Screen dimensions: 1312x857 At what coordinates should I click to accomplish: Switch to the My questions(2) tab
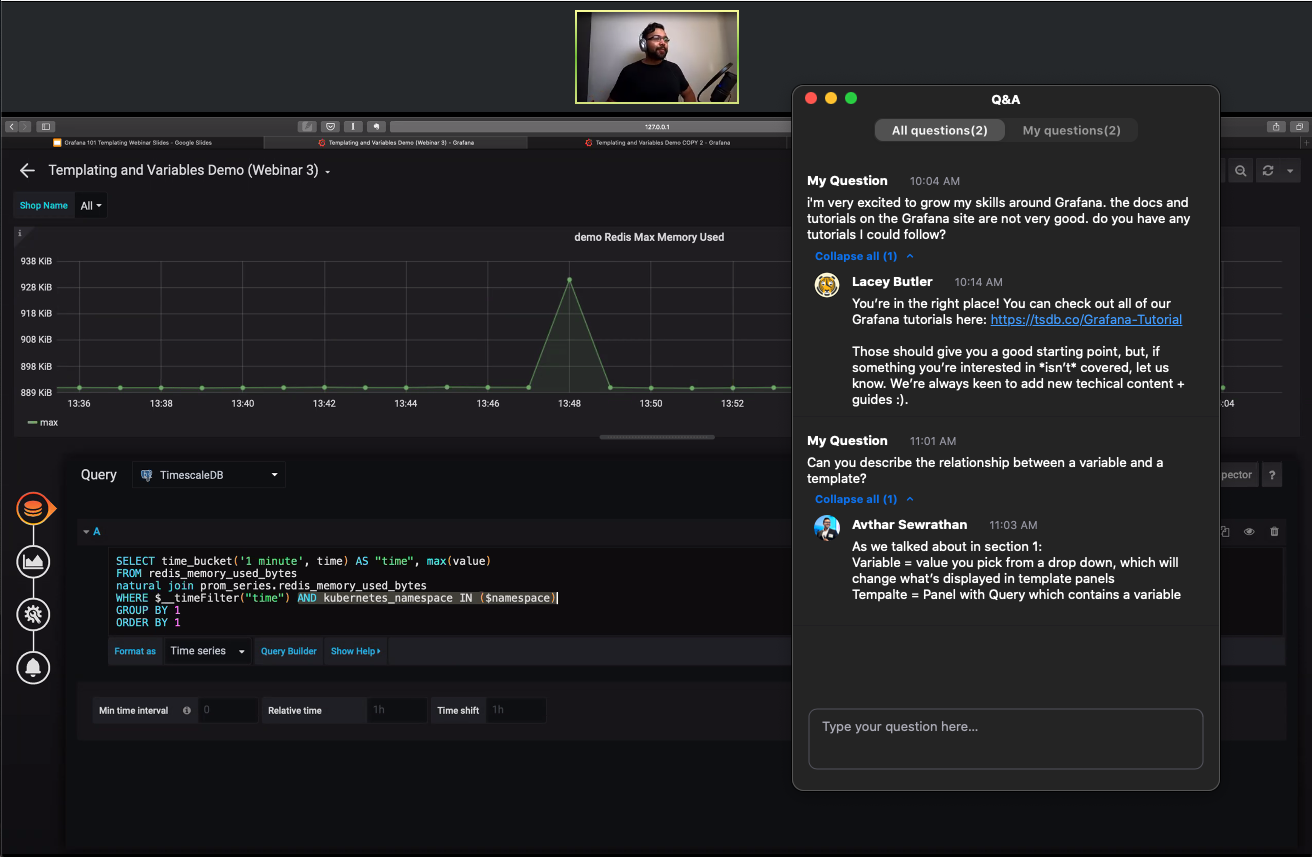click(x=1071, y=131)
